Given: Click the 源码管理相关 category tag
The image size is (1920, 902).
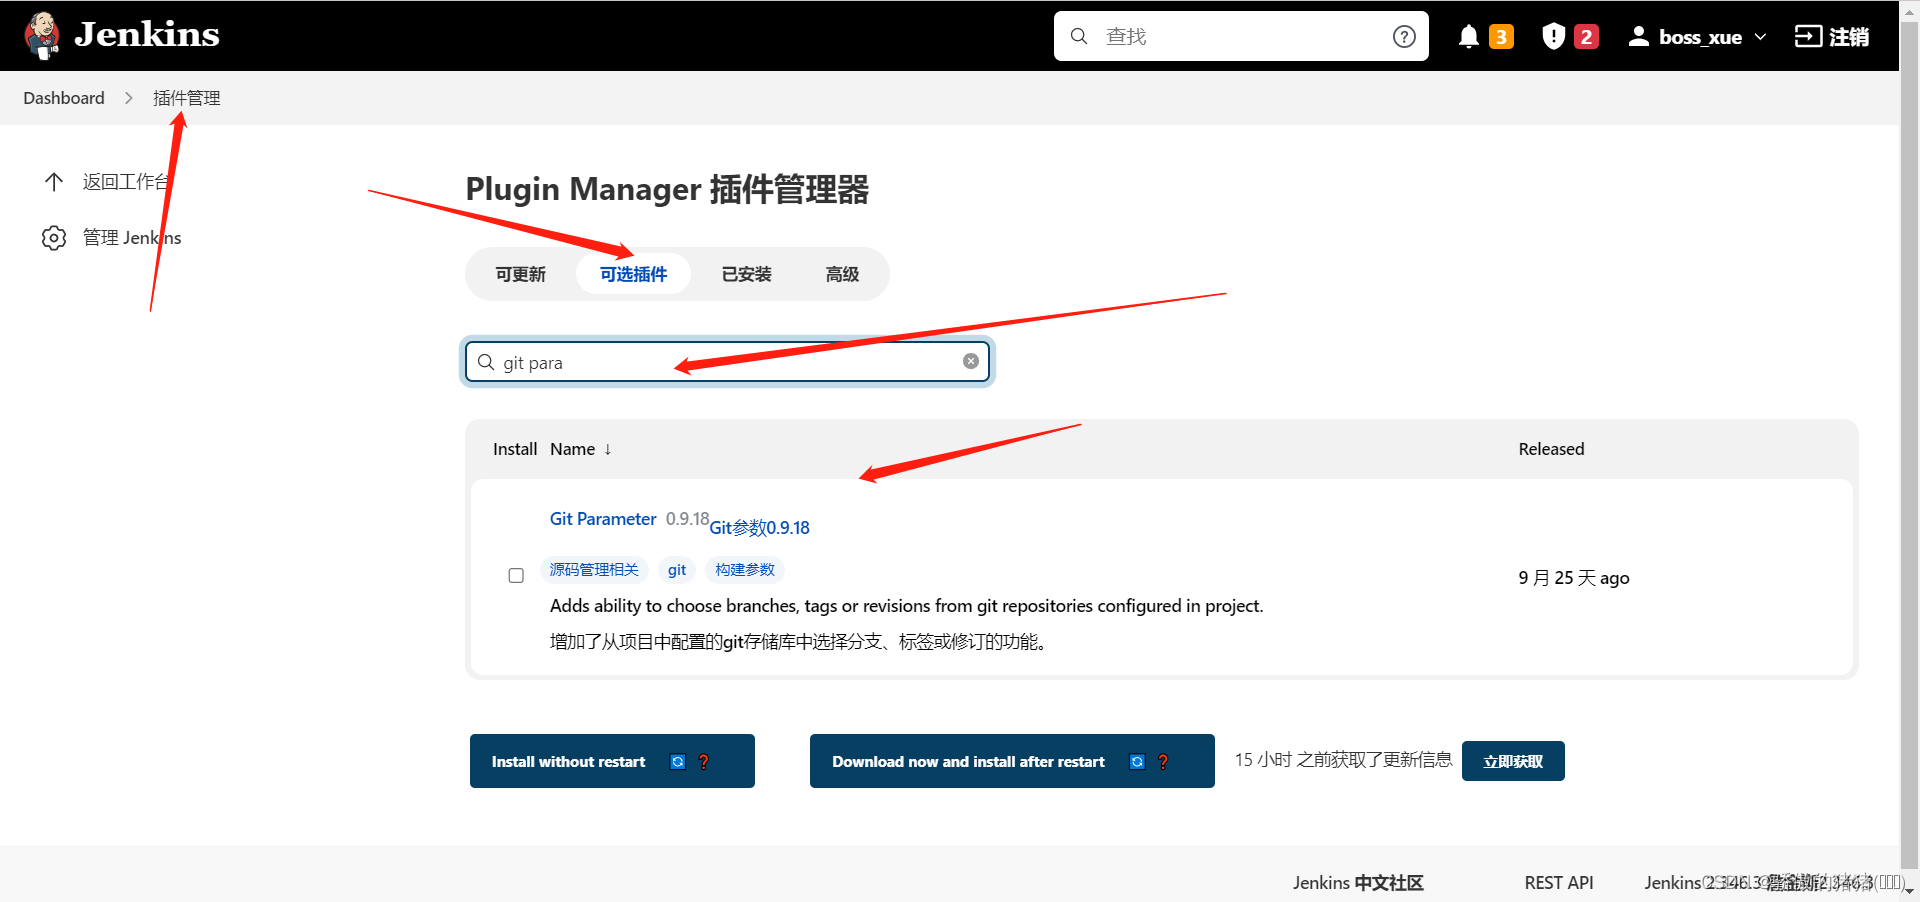Looking at the screenshot, I should coord(594,570).
